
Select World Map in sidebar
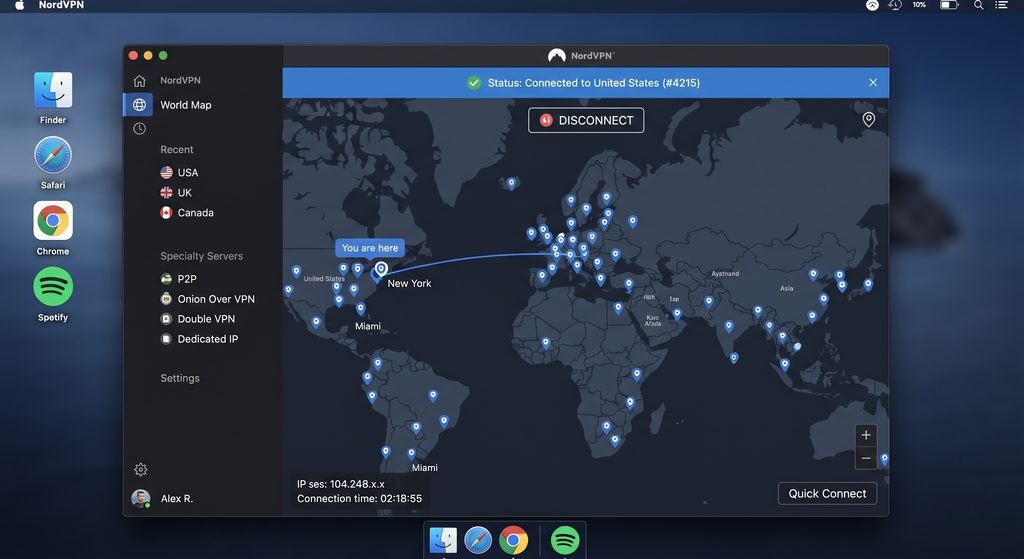tap(185, 104)
